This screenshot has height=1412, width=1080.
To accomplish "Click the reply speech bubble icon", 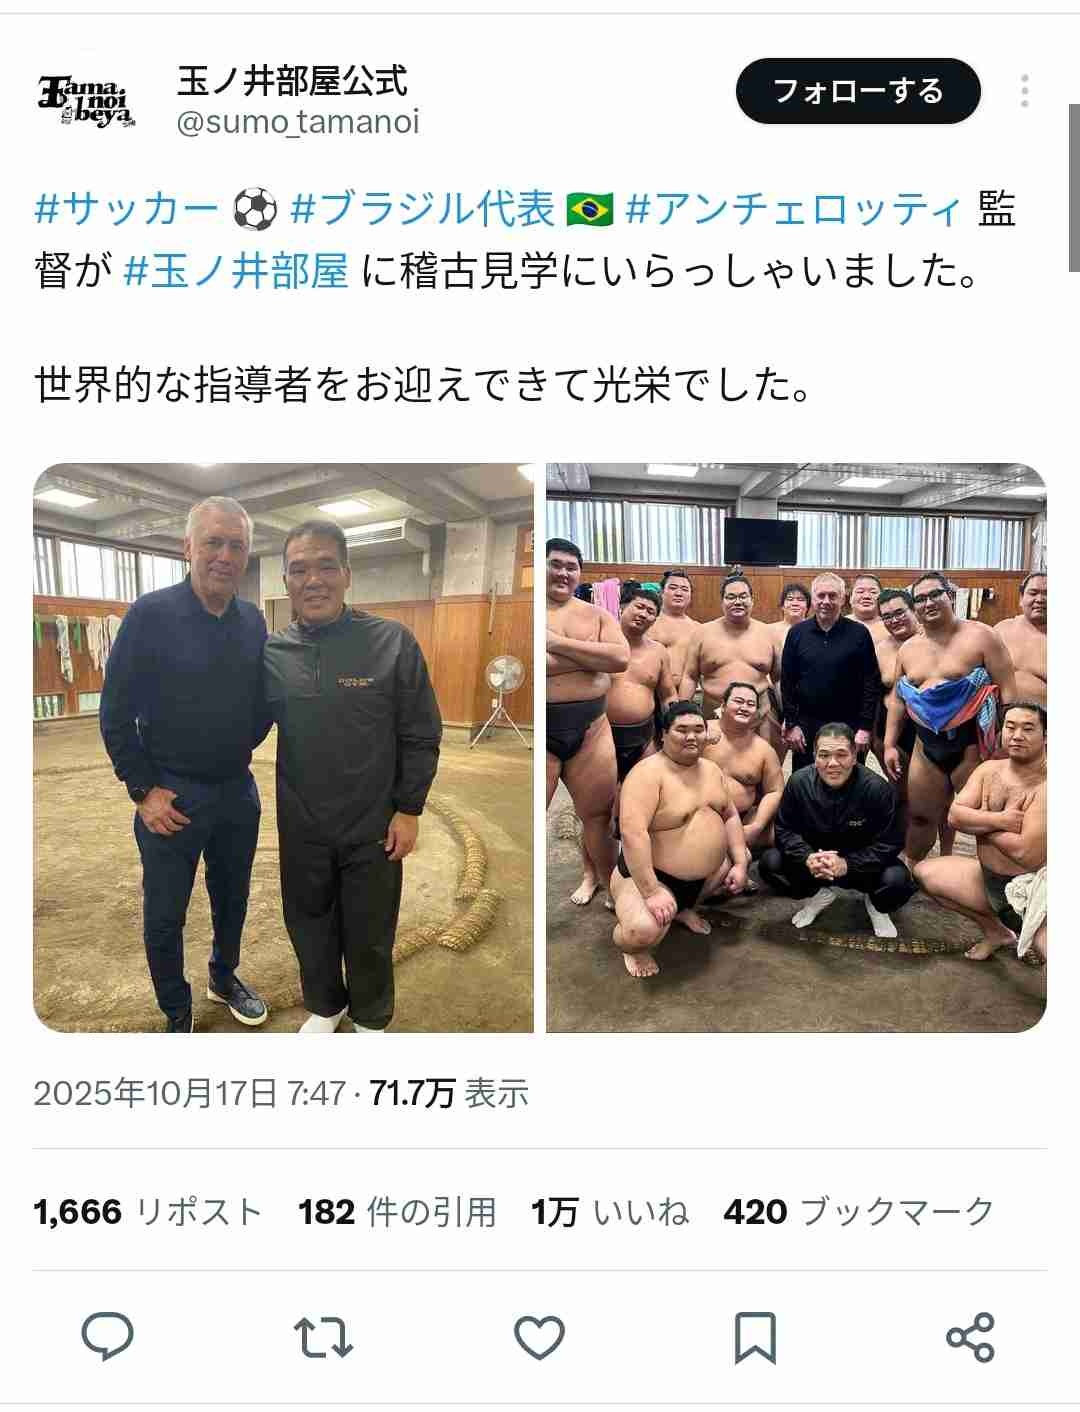I will click(108, 1337).
